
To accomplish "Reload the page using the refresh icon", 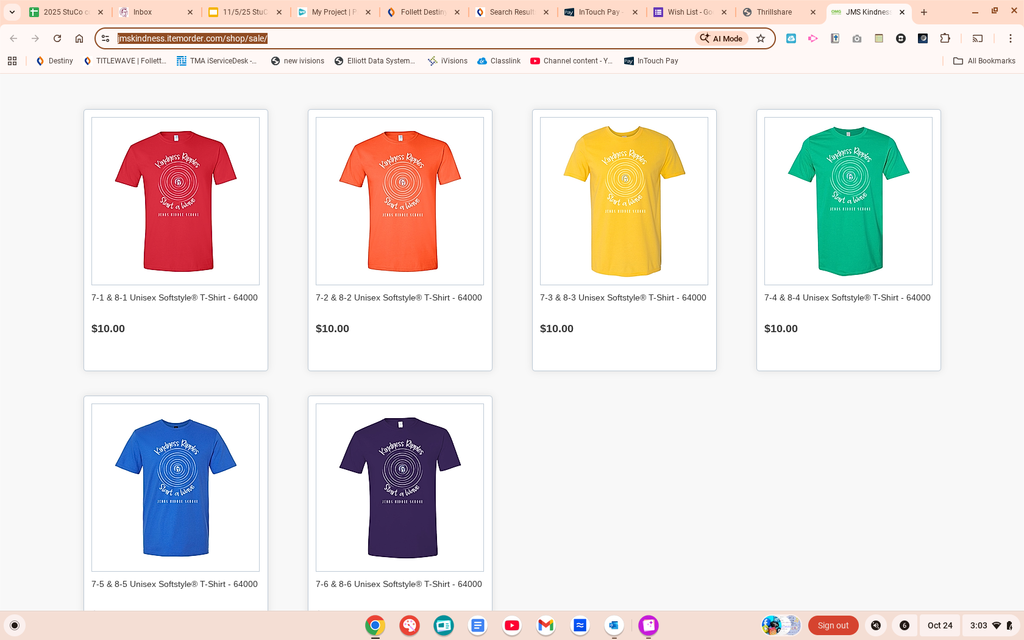I will pos(57,38).
